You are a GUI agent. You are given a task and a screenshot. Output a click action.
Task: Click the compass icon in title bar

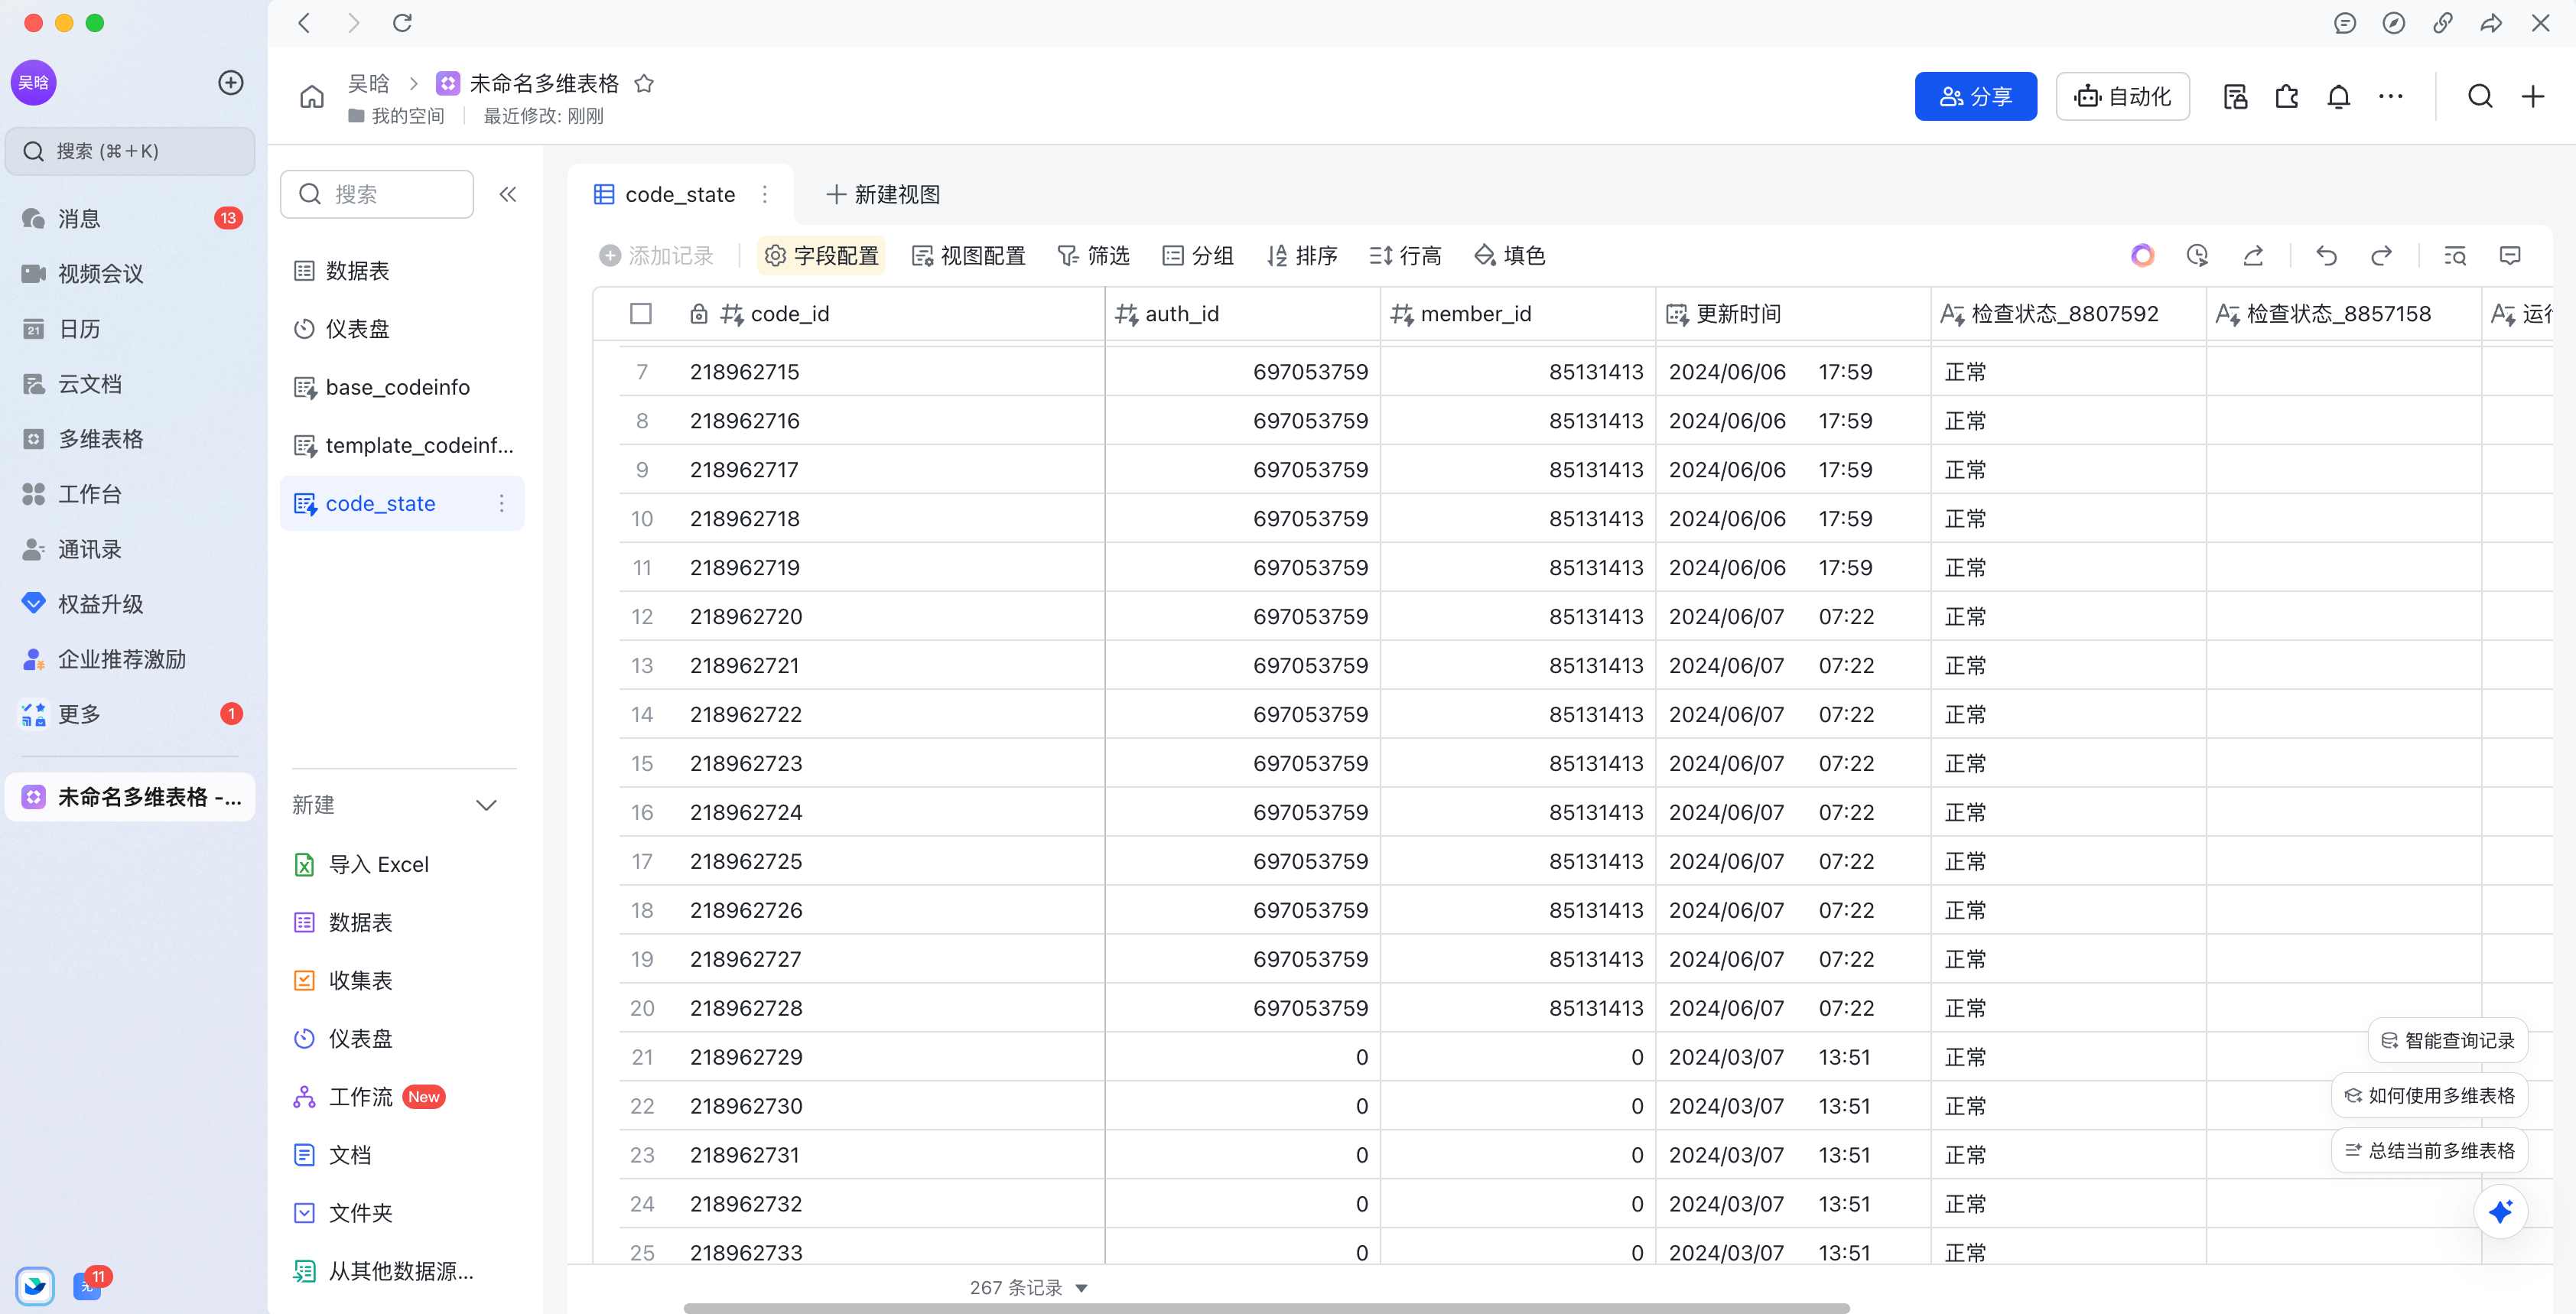[2394, 22]
